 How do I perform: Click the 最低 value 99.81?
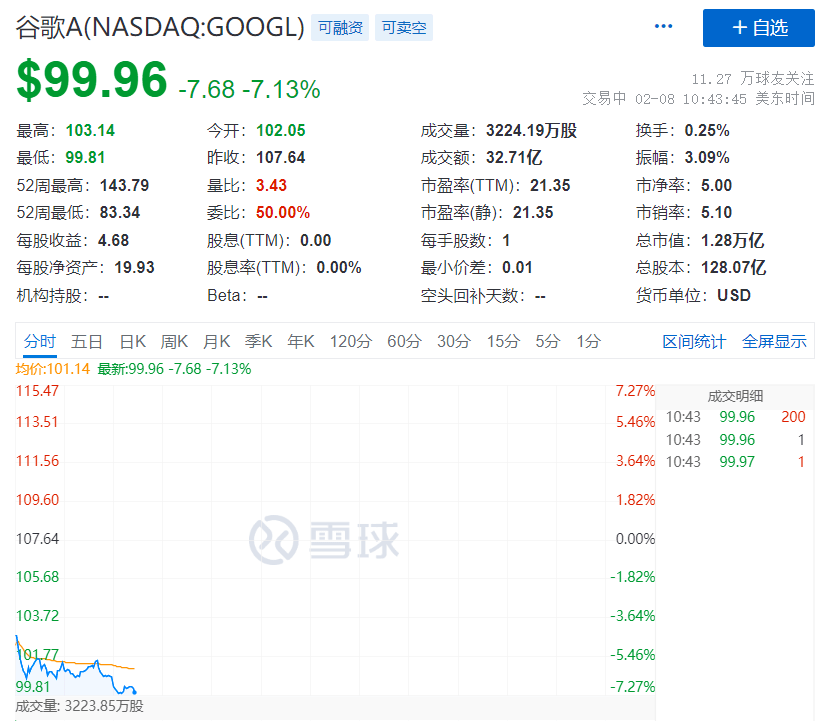(85, 158)
